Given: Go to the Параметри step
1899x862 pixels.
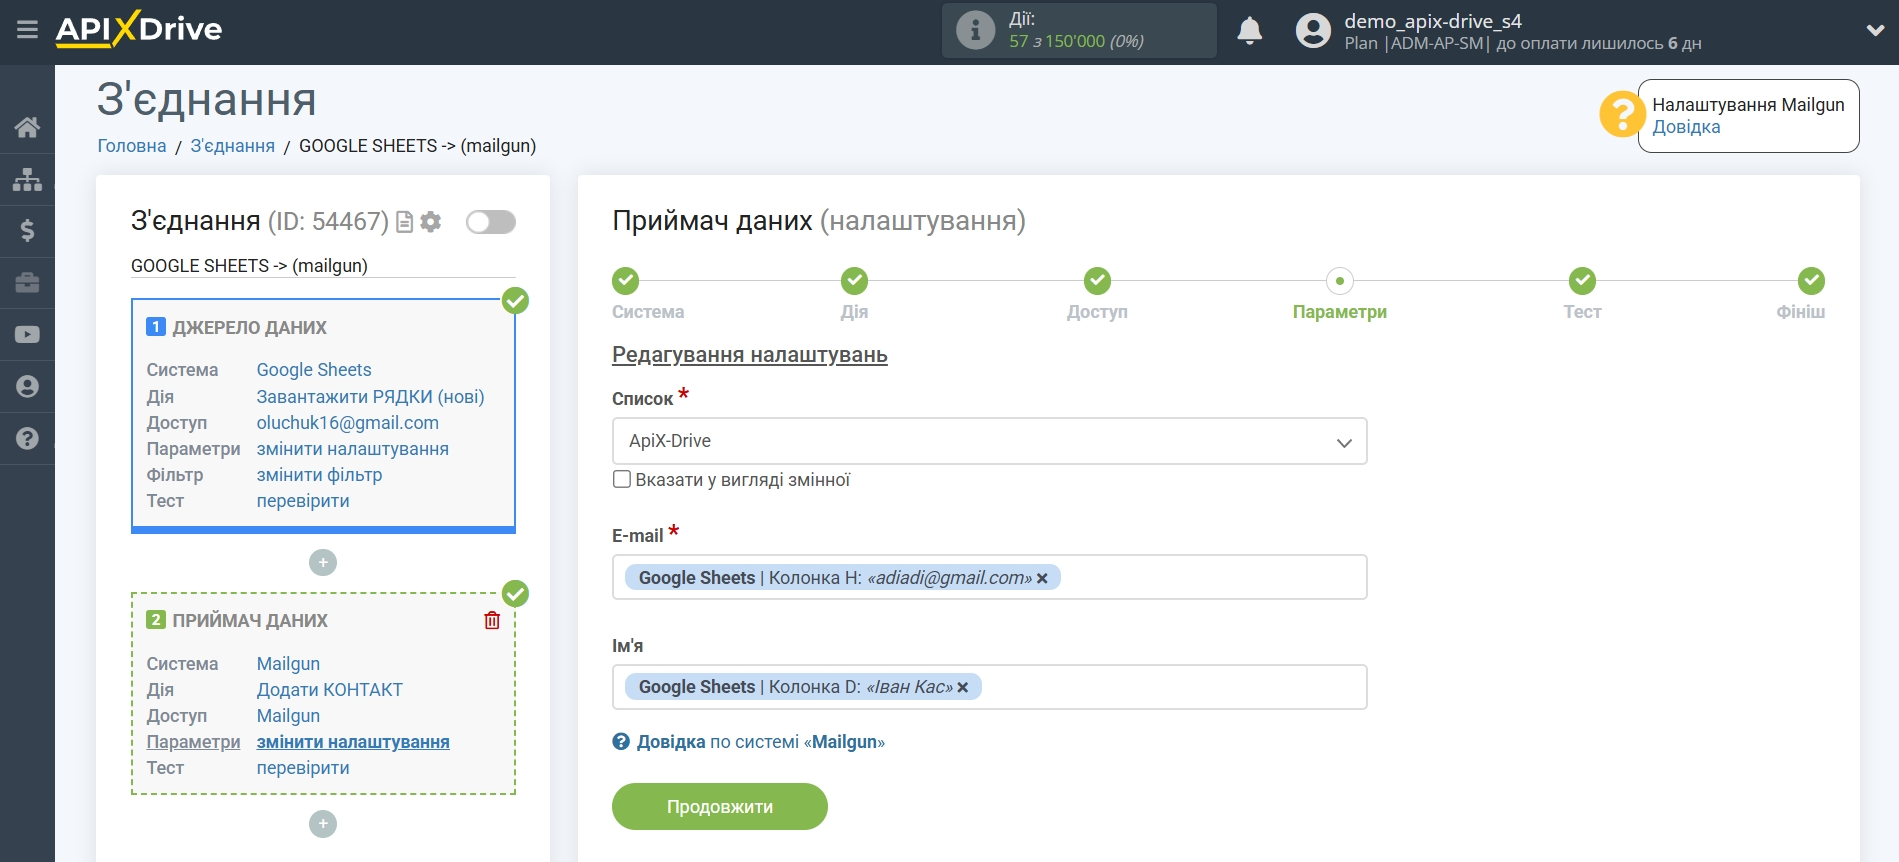Looking at the screenshot, I should [x=1340, y=281].
